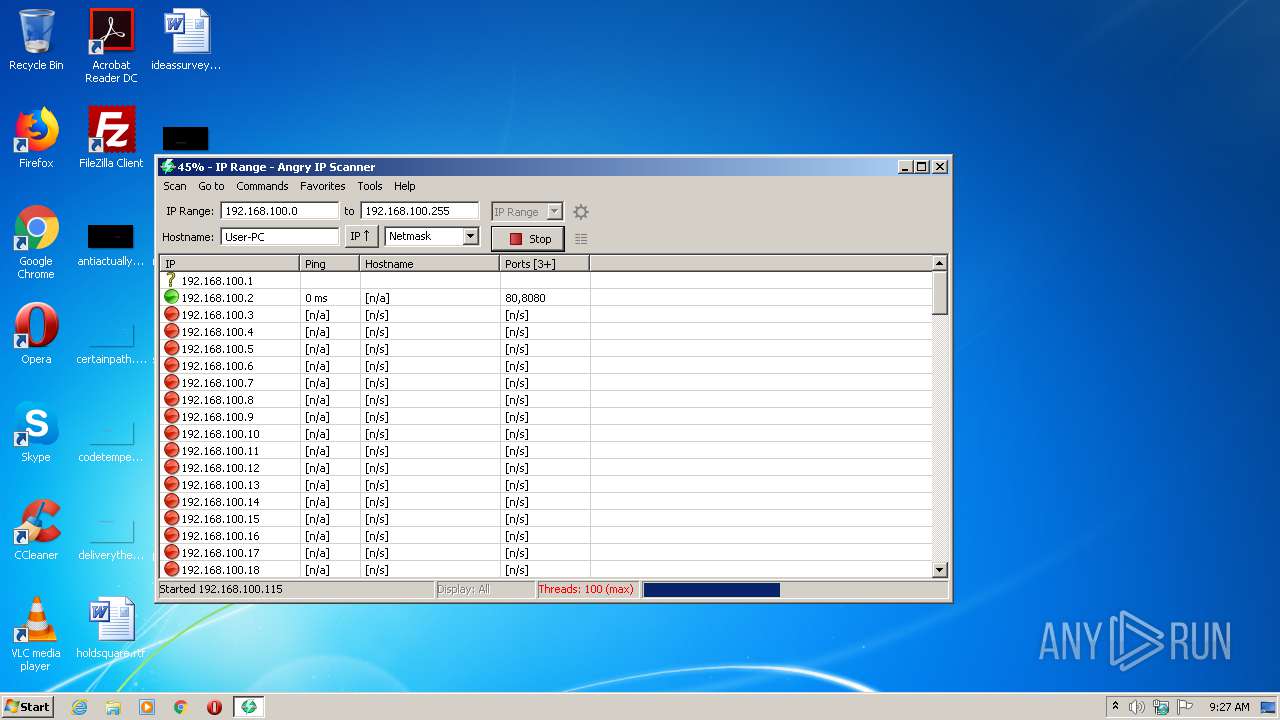Open Recycle Bin desktop icon
Viewport: 1280px width, 720px height.
[36, 40]
